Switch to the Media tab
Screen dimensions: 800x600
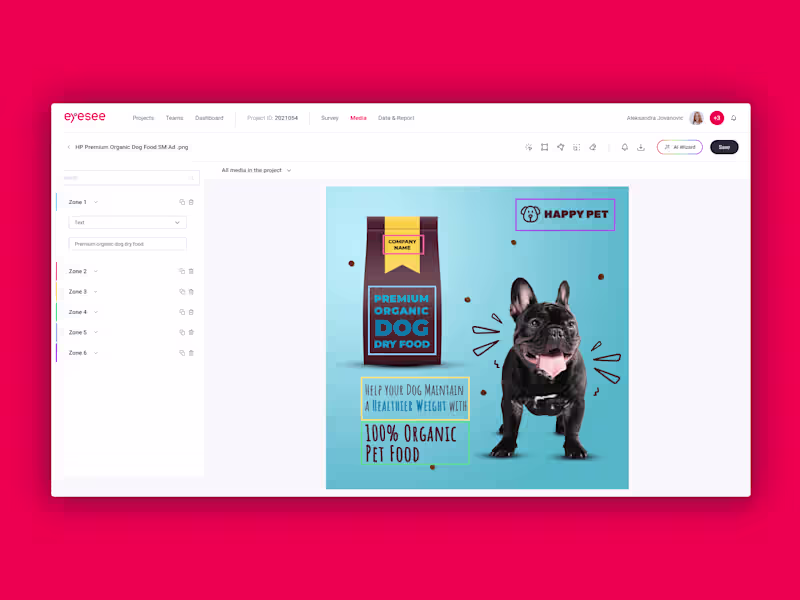pos(358,118)
